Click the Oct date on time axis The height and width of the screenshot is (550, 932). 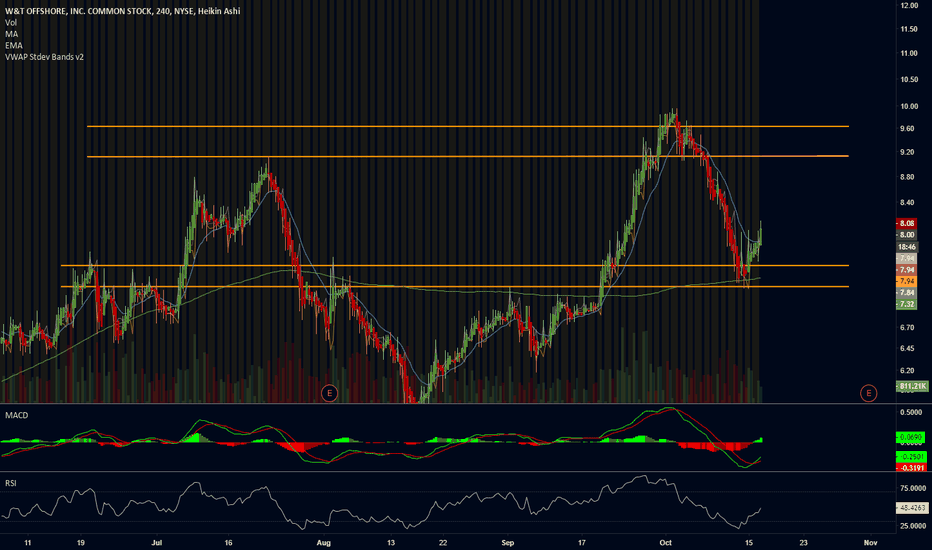click(x=666, y=543)
